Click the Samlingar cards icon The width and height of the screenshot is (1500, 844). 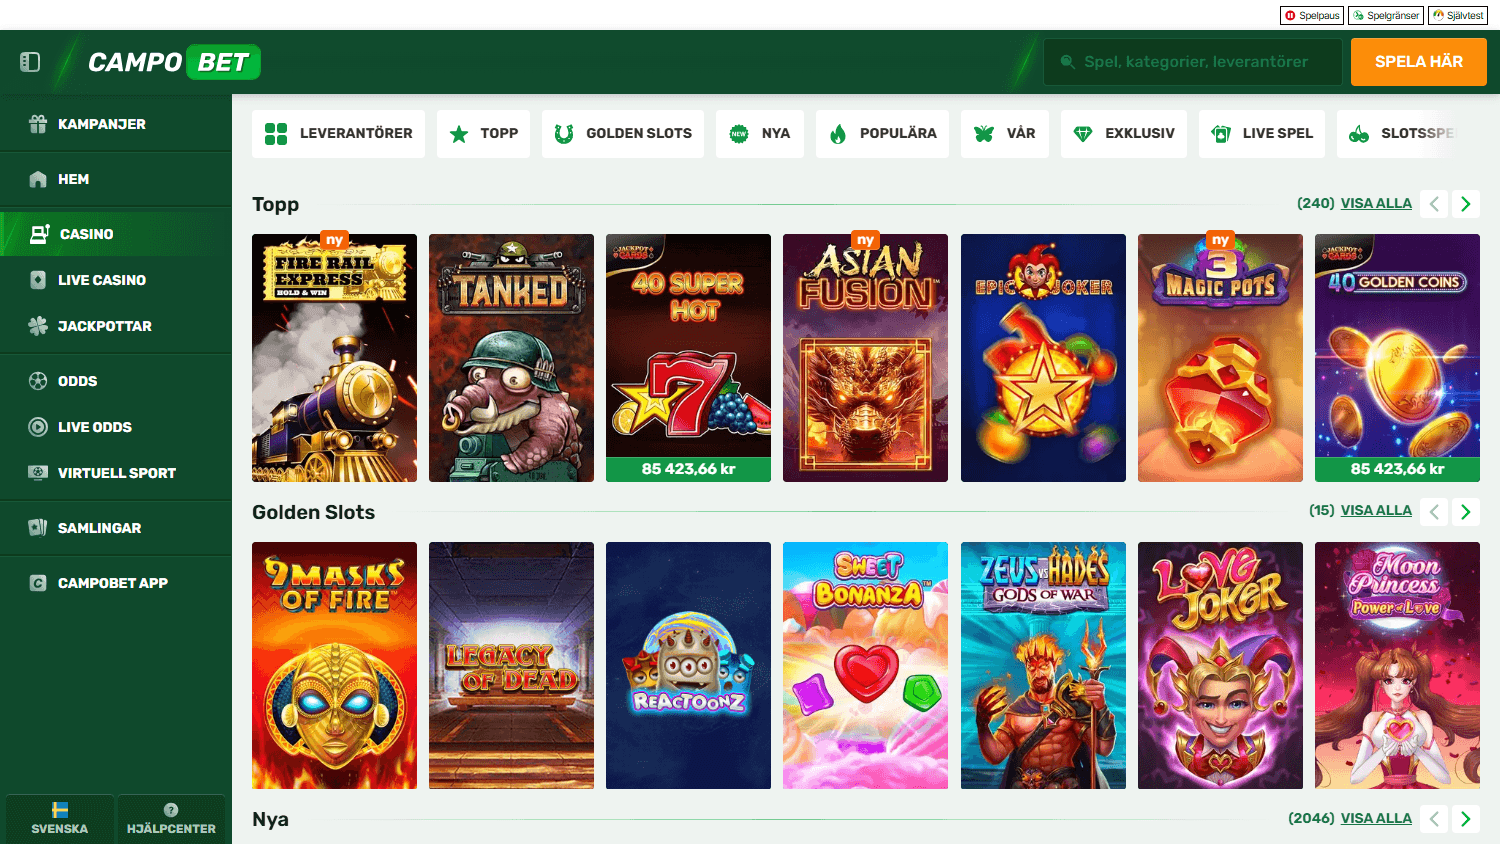pos(38,528)
